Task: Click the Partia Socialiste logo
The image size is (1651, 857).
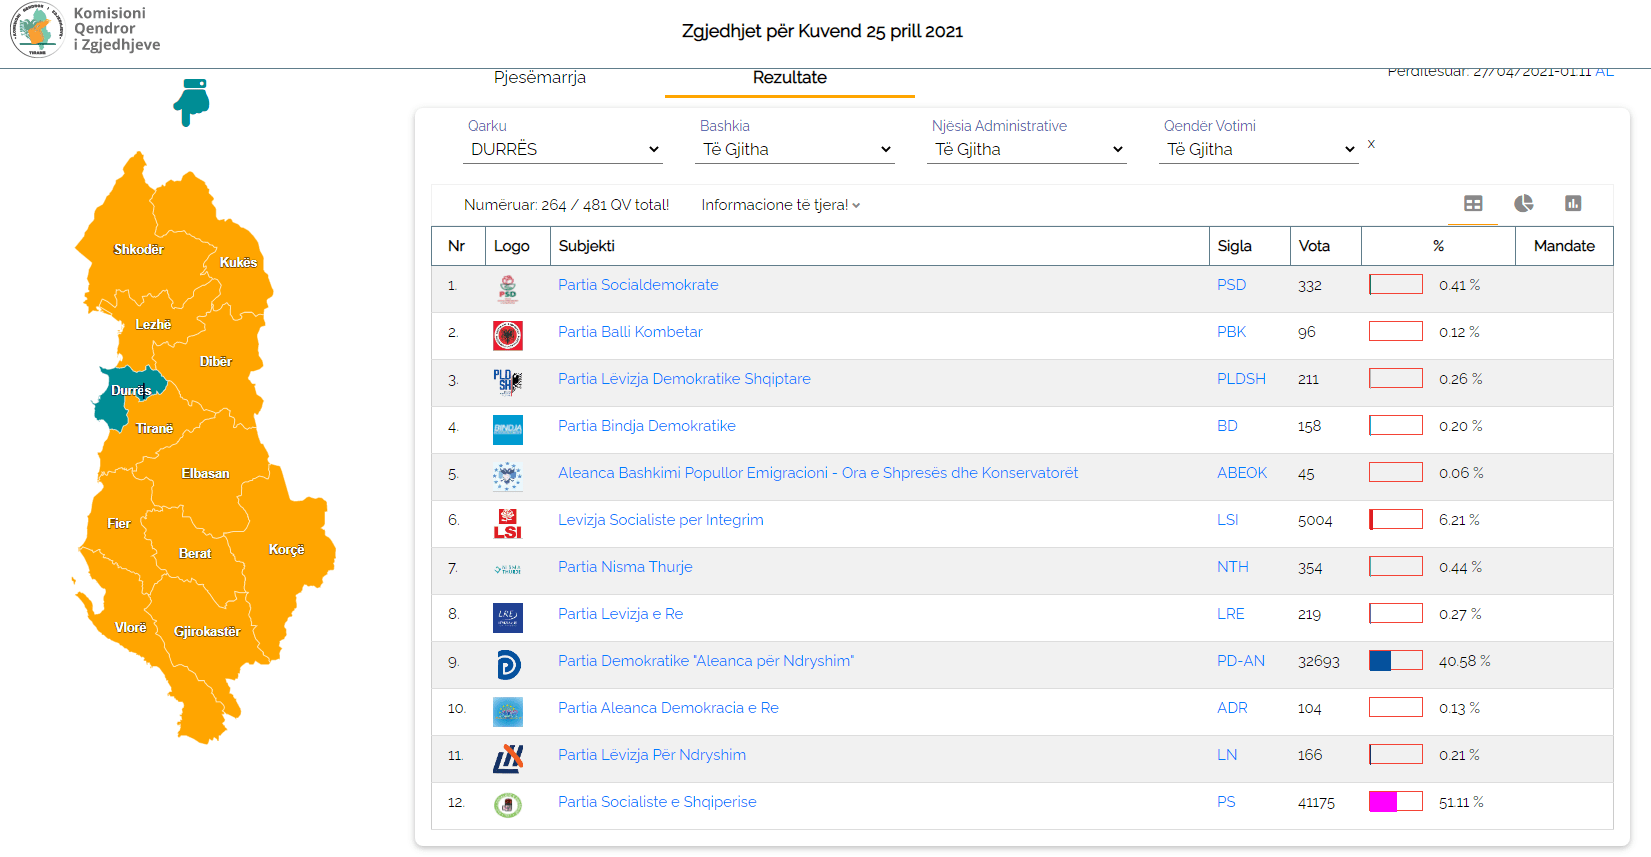Action: click(x=508, y=805)
